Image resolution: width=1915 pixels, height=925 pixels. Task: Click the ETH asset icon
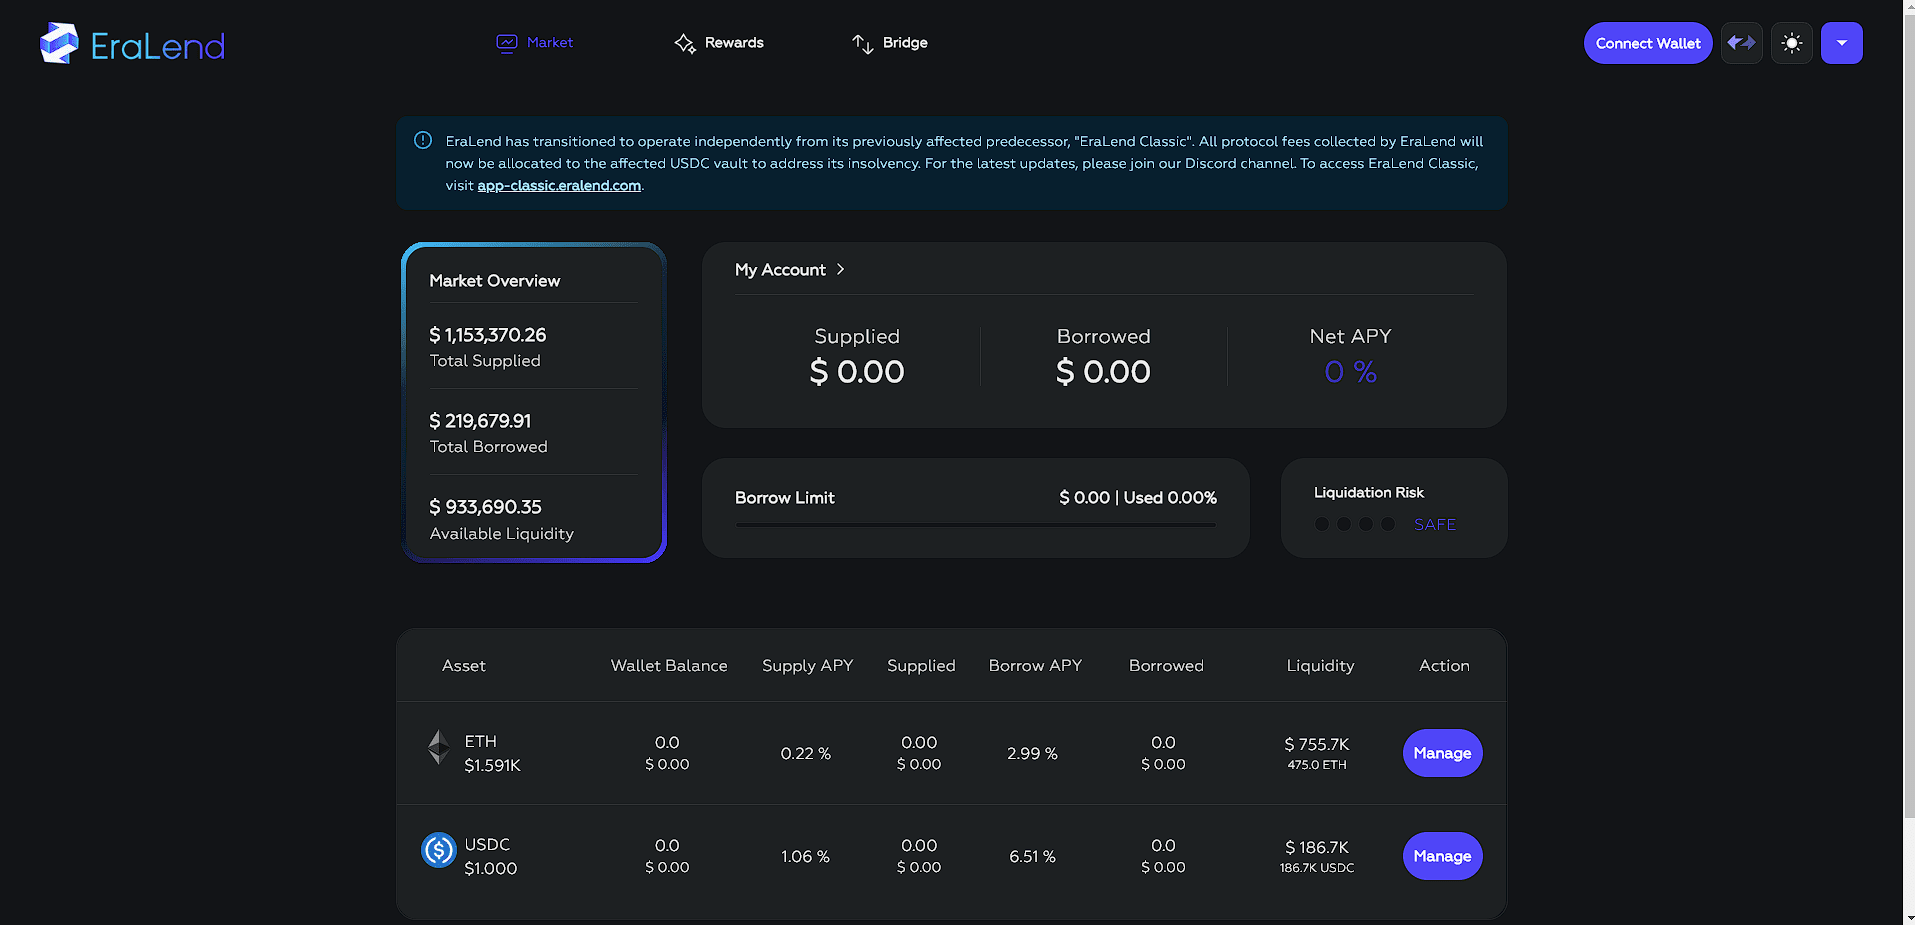(x=438, y=747)
